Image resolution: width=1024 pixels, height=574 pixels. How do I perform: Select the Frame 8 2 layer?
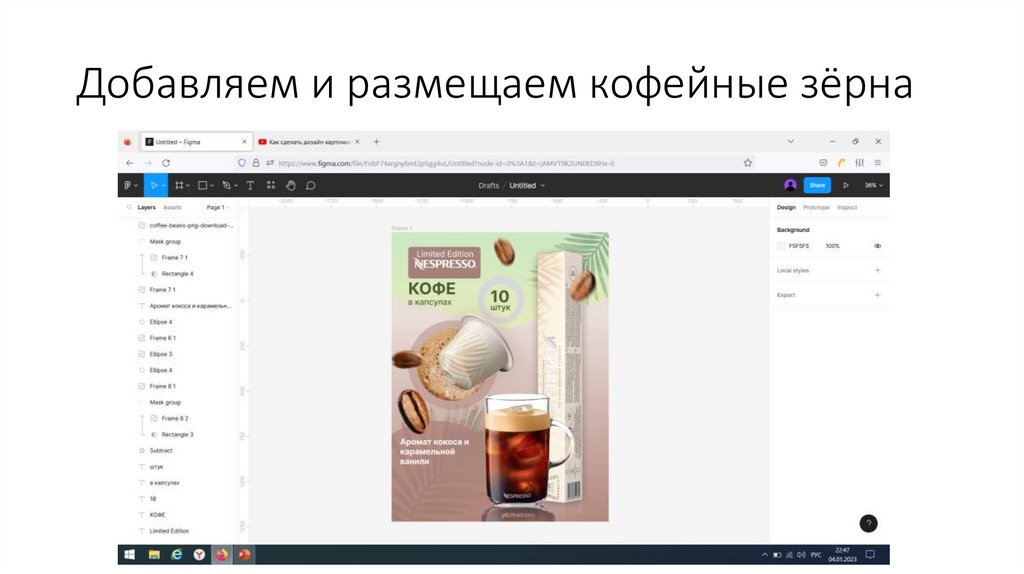[x=174, y=419]
